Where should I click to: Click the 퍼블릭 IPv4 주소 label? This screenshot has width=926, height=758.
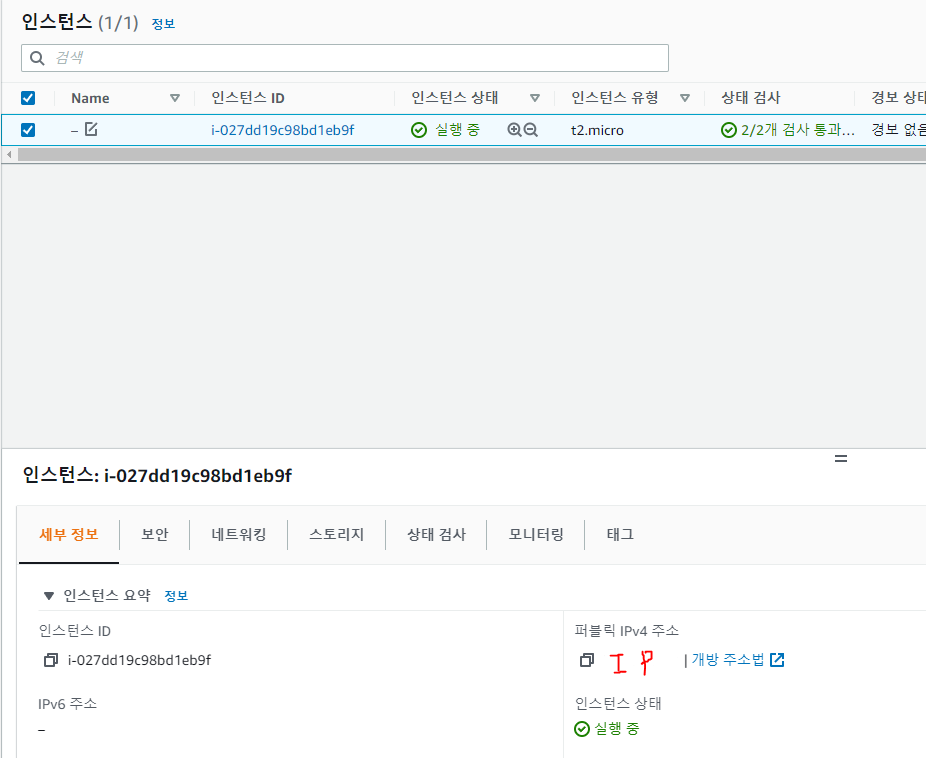point(627,630)
